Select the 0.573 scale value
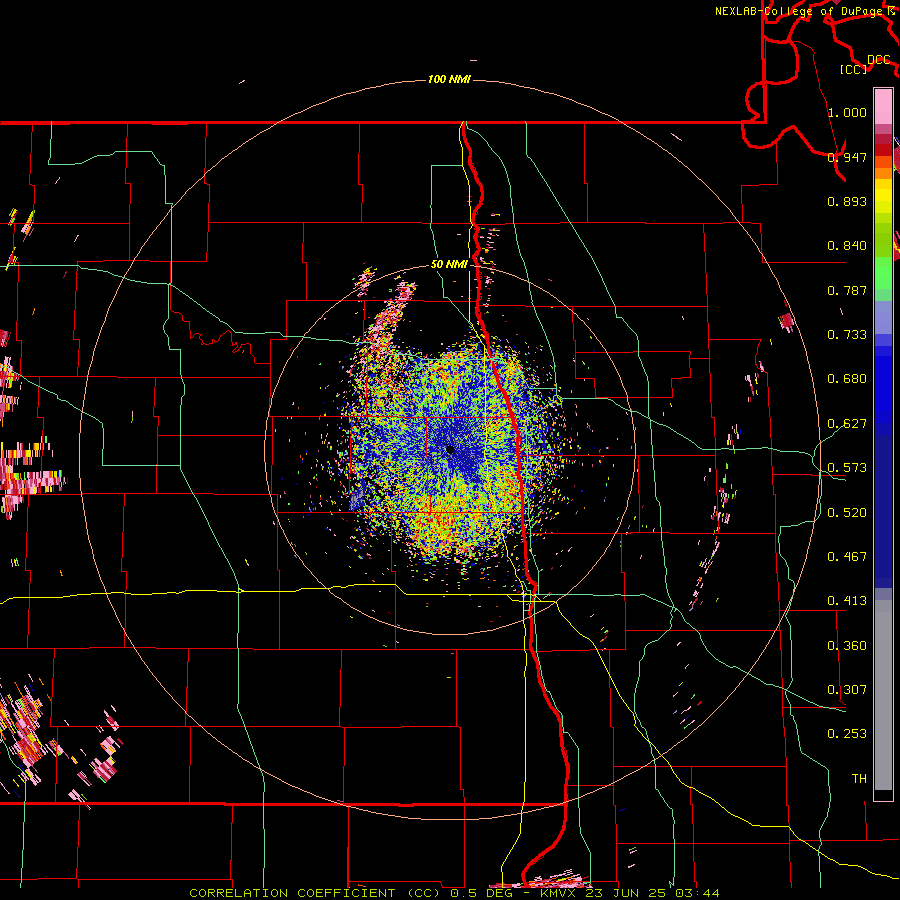900x900 pixels. (847, 468)
